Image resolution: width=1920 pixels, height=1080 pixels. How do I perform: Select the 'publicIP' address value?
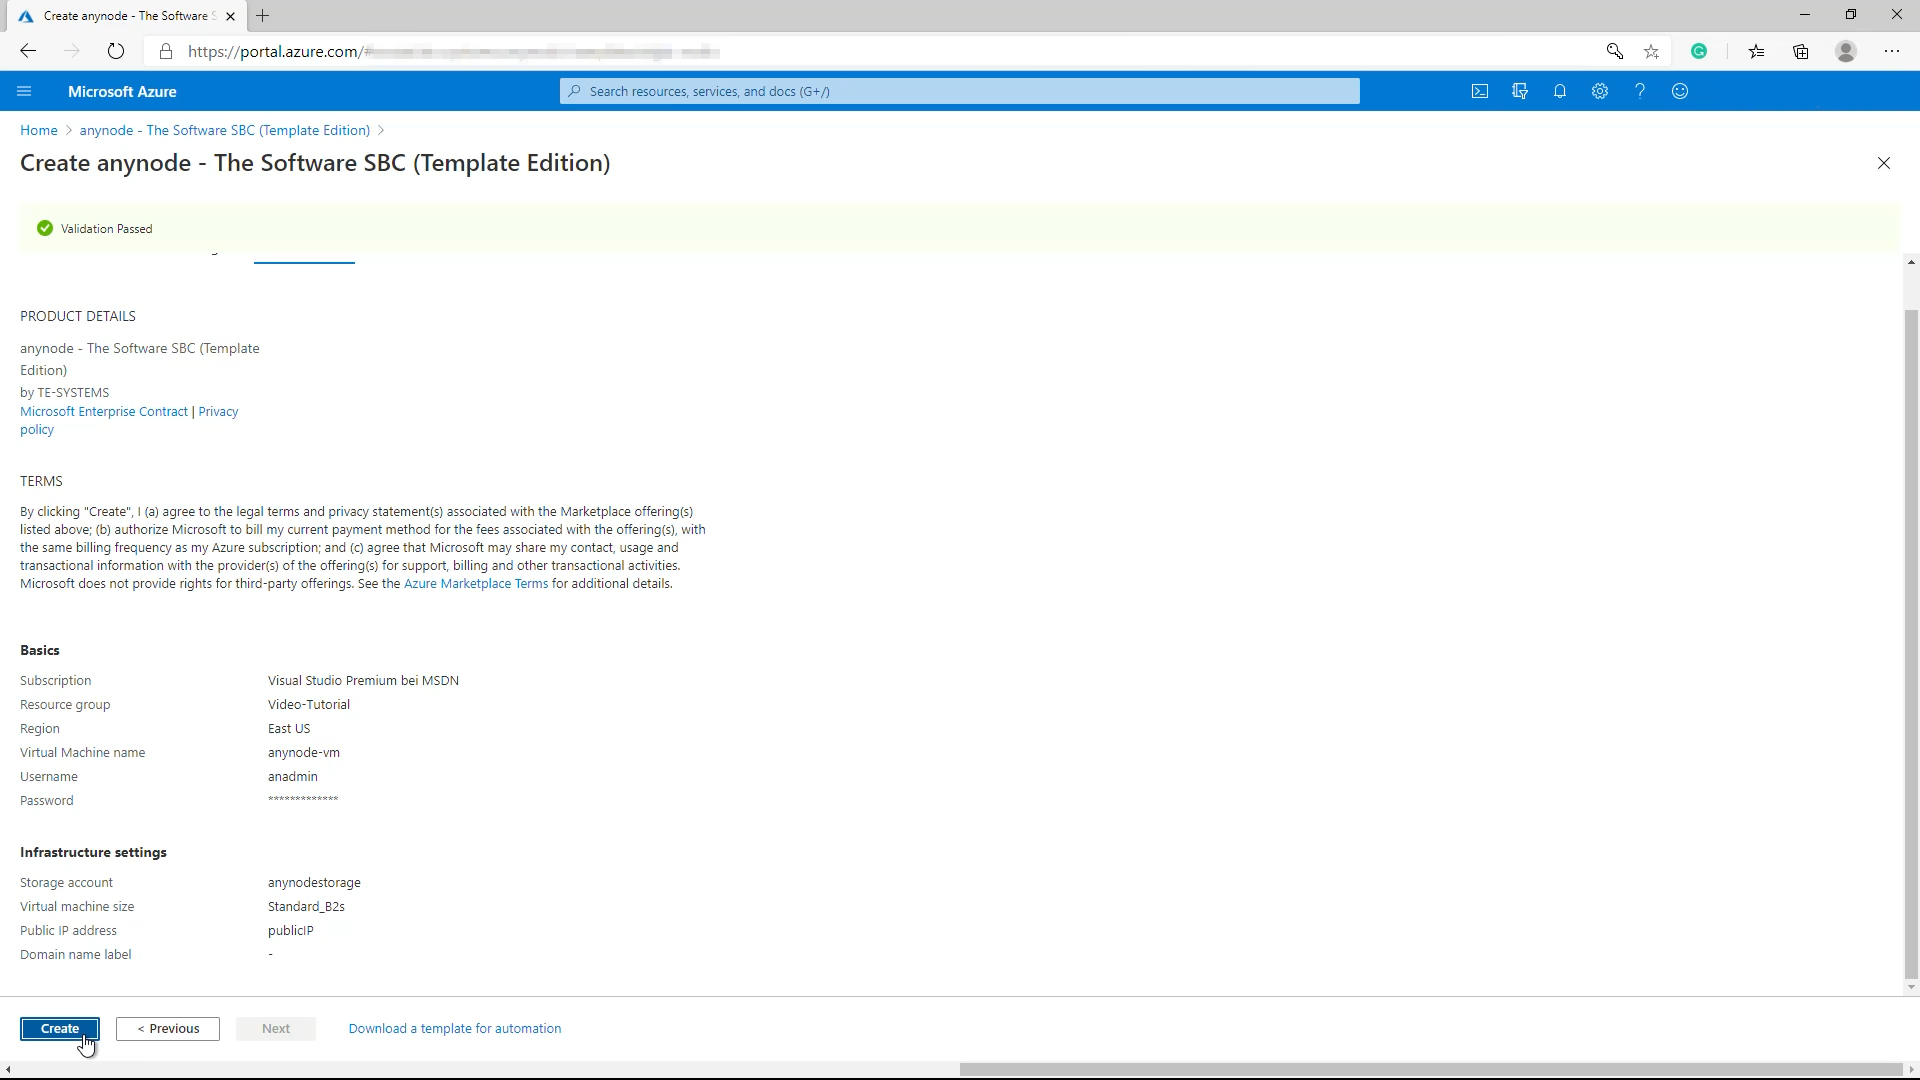(291, 931)
